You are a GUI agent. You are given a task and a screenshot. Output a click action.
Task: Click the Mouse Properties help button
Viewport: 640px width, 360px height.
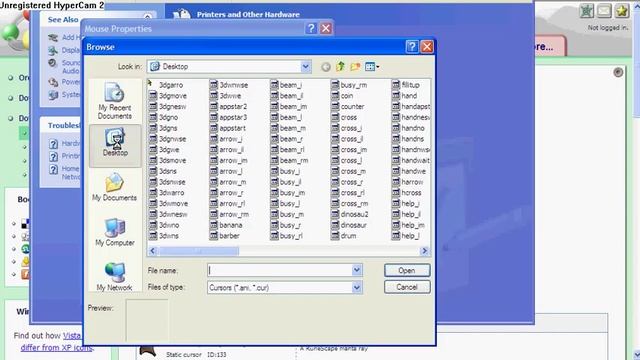311,29
